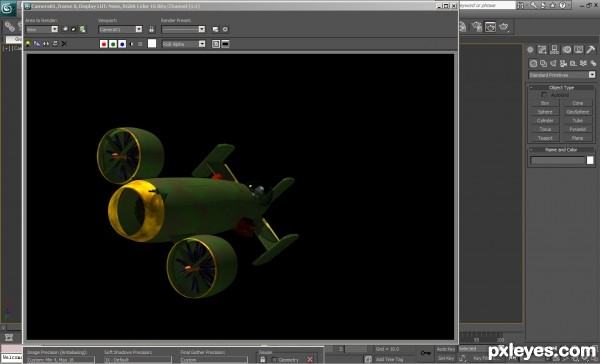Open the Viewport Camera01 dropdown
Image resolution: width=600 pixels, height=364 pixels.
(x=120, y=29)
